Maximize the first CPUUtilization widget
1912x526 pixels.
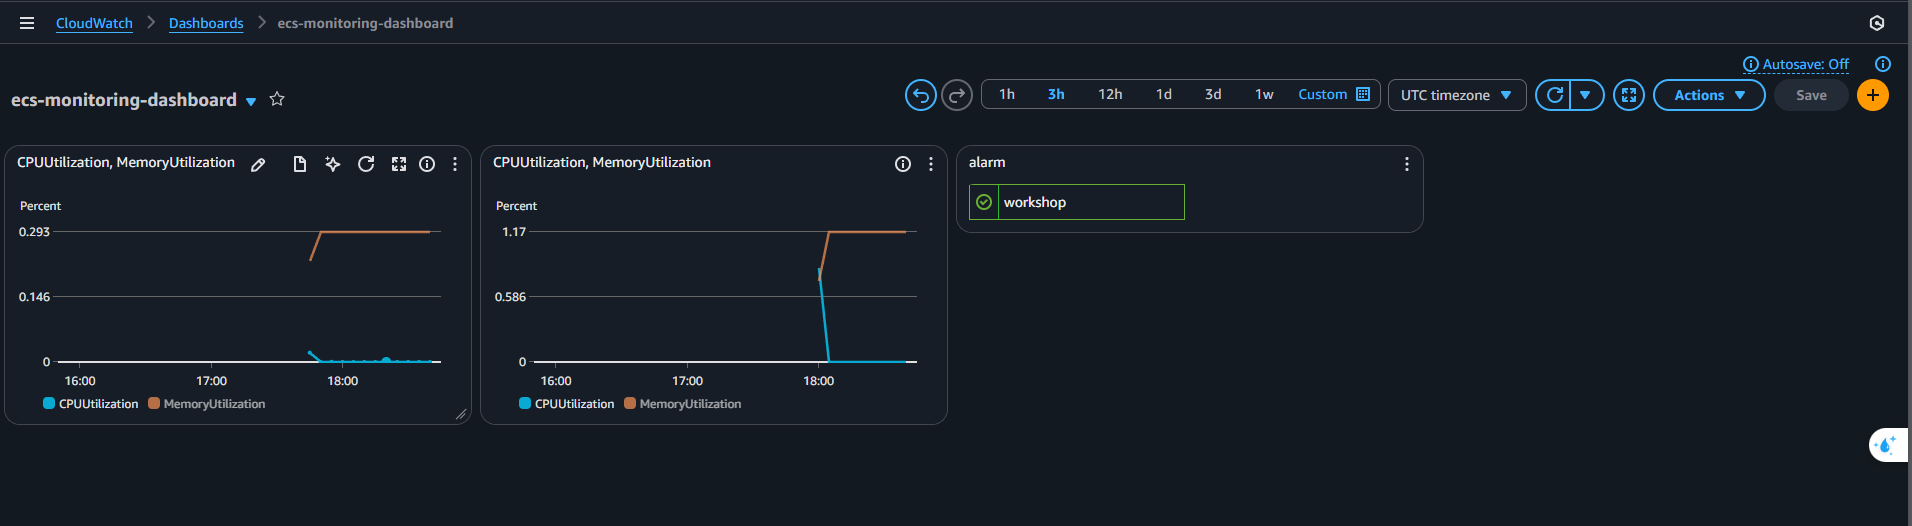coord(399,164)
